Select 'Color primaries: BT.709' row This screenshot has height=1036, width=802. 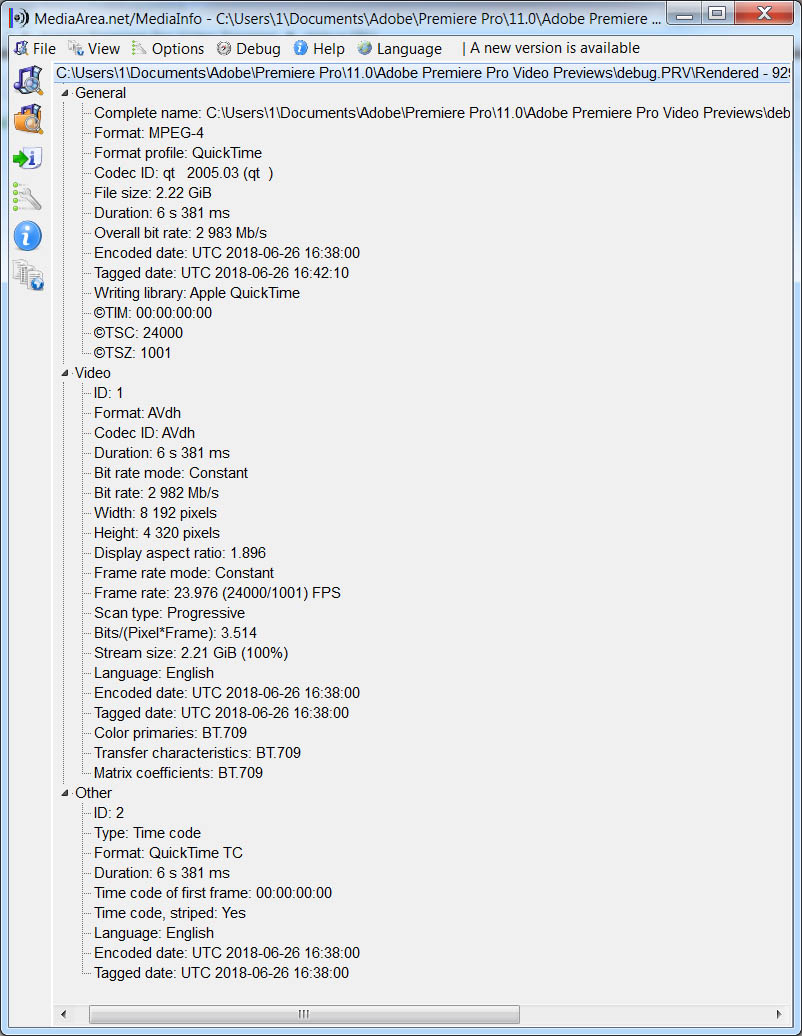(x=170, y=733)
